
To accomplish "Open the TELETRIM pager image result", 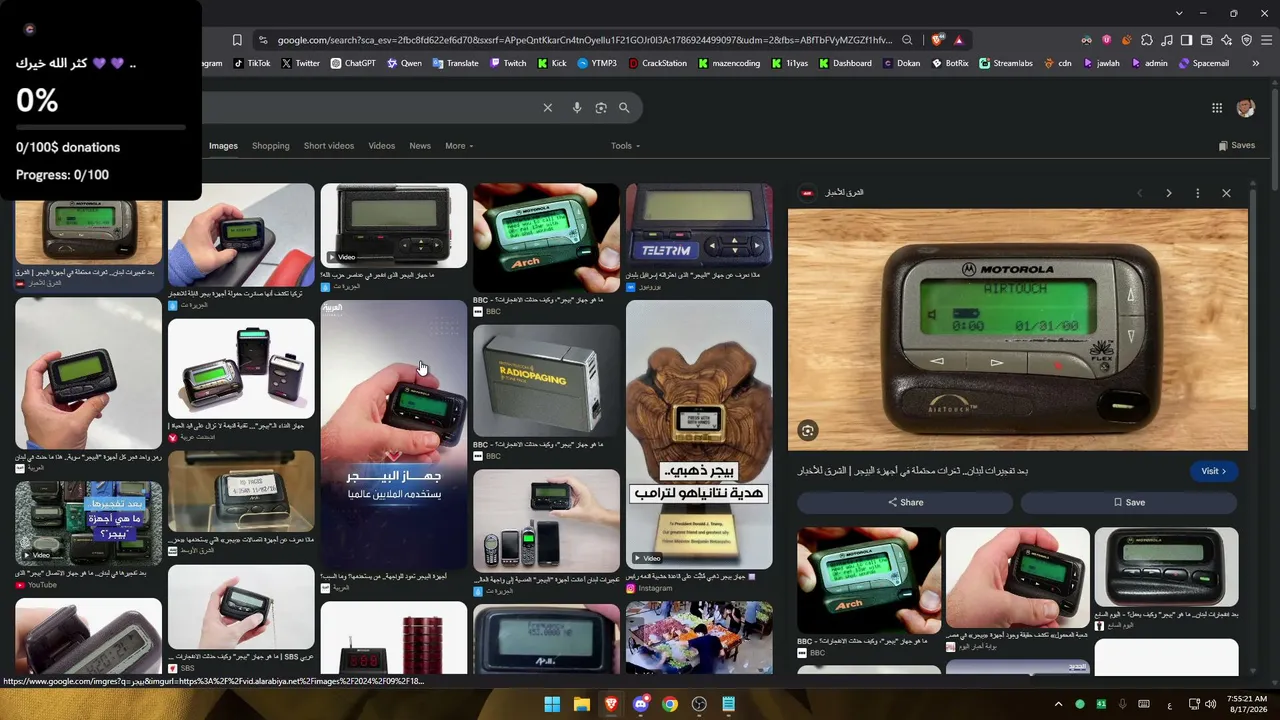I will (x=699, y=226).
